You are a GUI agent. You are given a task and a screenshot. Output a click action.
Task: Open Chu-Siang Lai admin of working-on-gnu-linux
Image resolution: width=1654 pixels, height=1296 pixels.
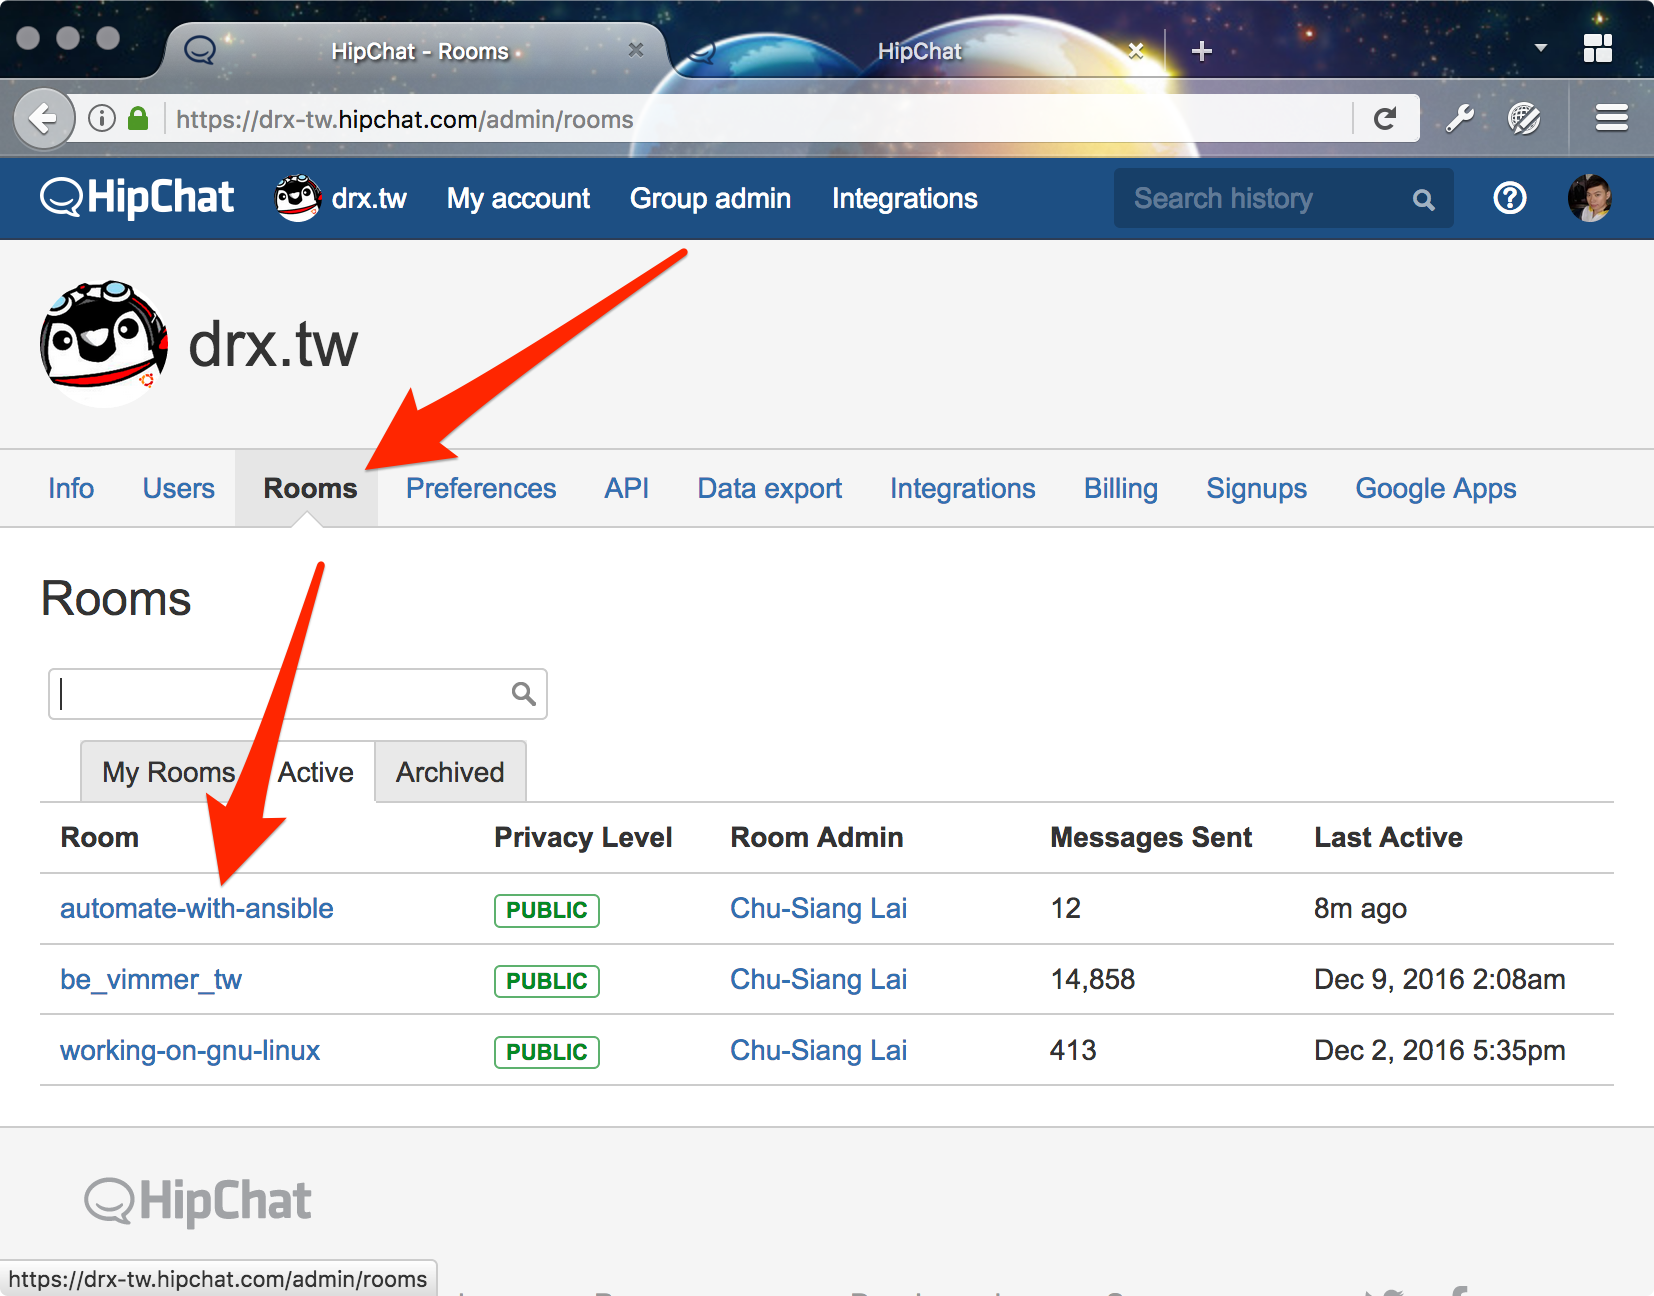point(819,1050)
